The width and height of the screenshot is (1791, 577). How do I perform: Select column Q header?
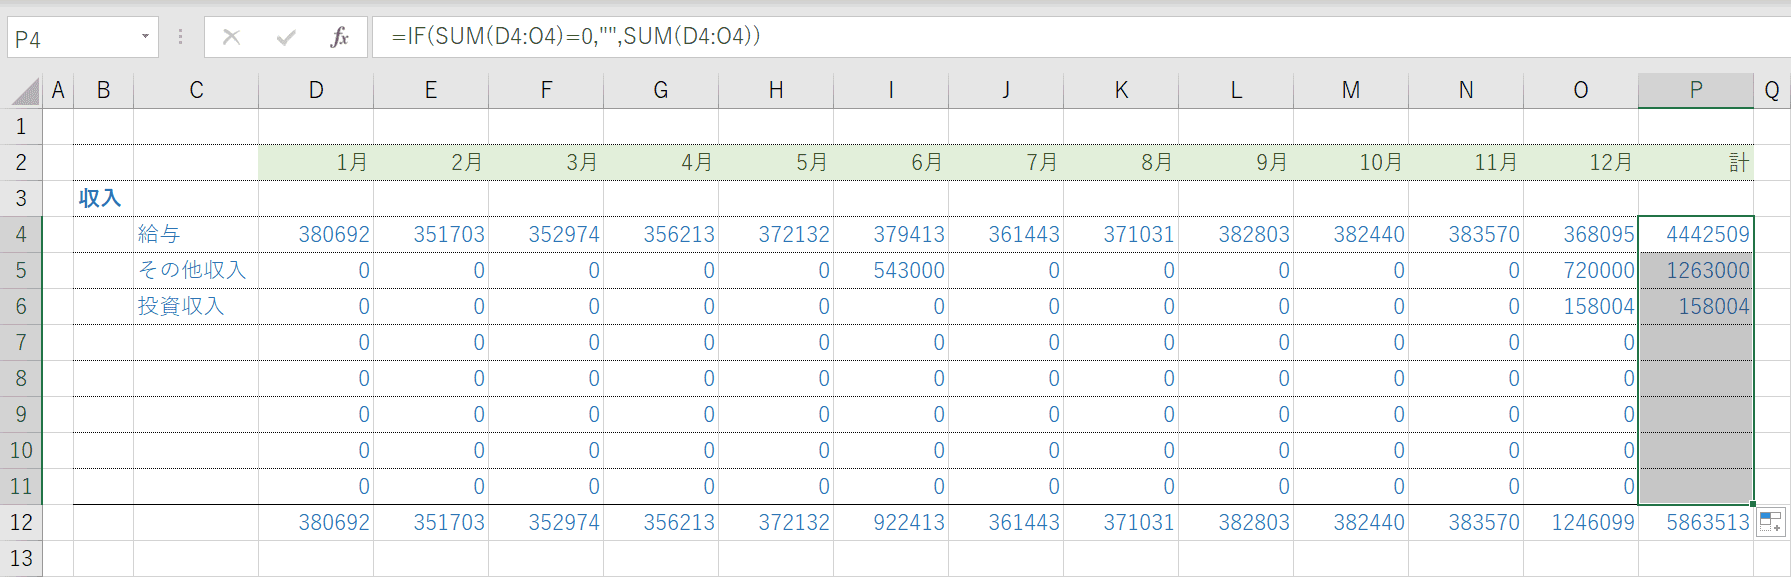click(1772, 91)
